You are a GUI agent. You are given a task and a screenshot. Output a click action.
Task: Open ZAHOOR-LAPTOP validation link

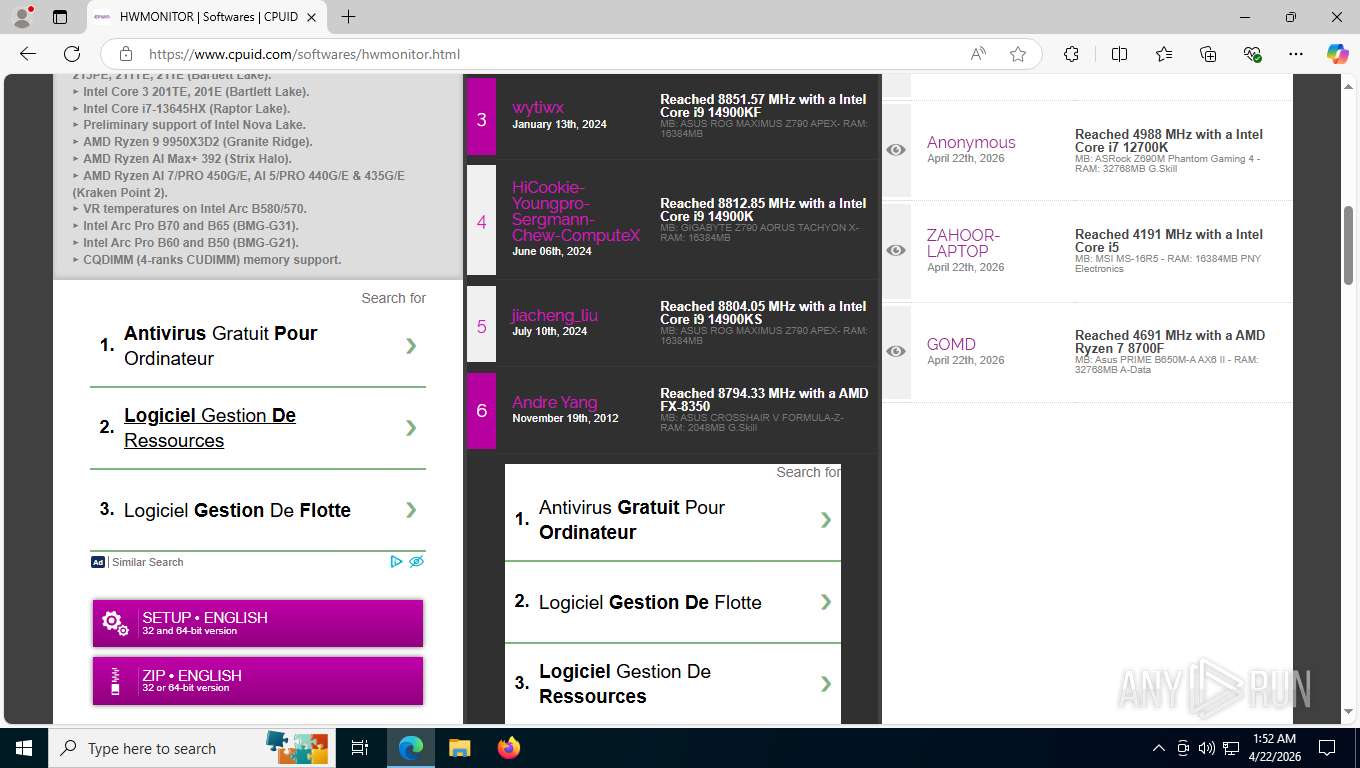[963, 243]
